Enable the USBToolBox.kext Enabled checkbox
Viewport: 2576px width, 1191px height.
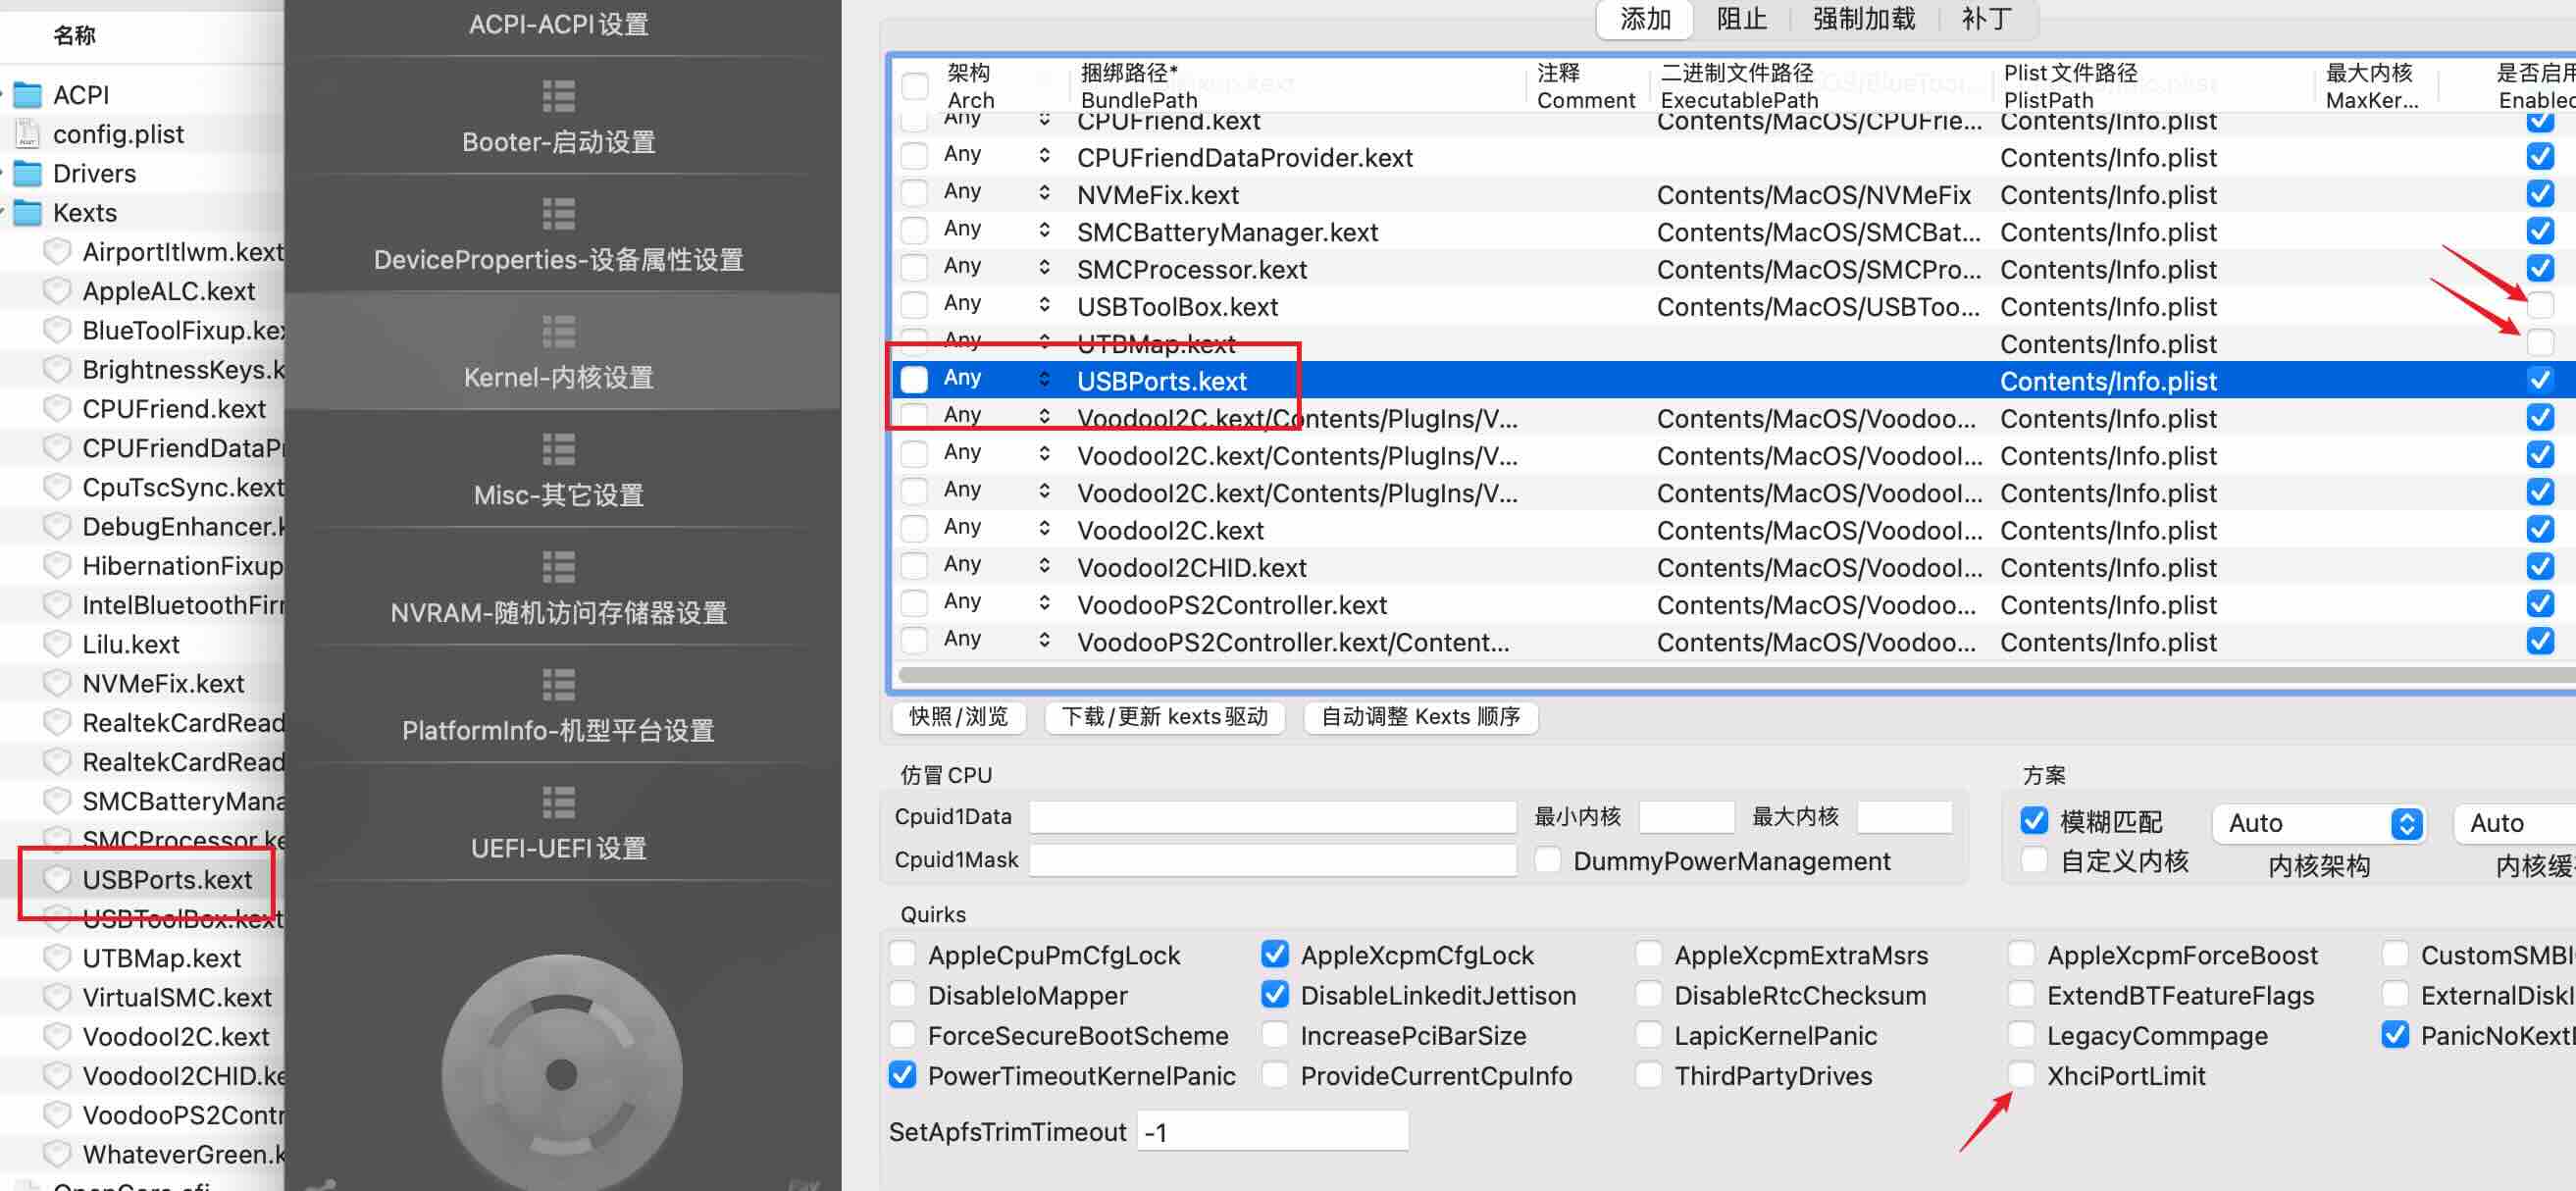pyautogui.click(x=2539, y=306)
